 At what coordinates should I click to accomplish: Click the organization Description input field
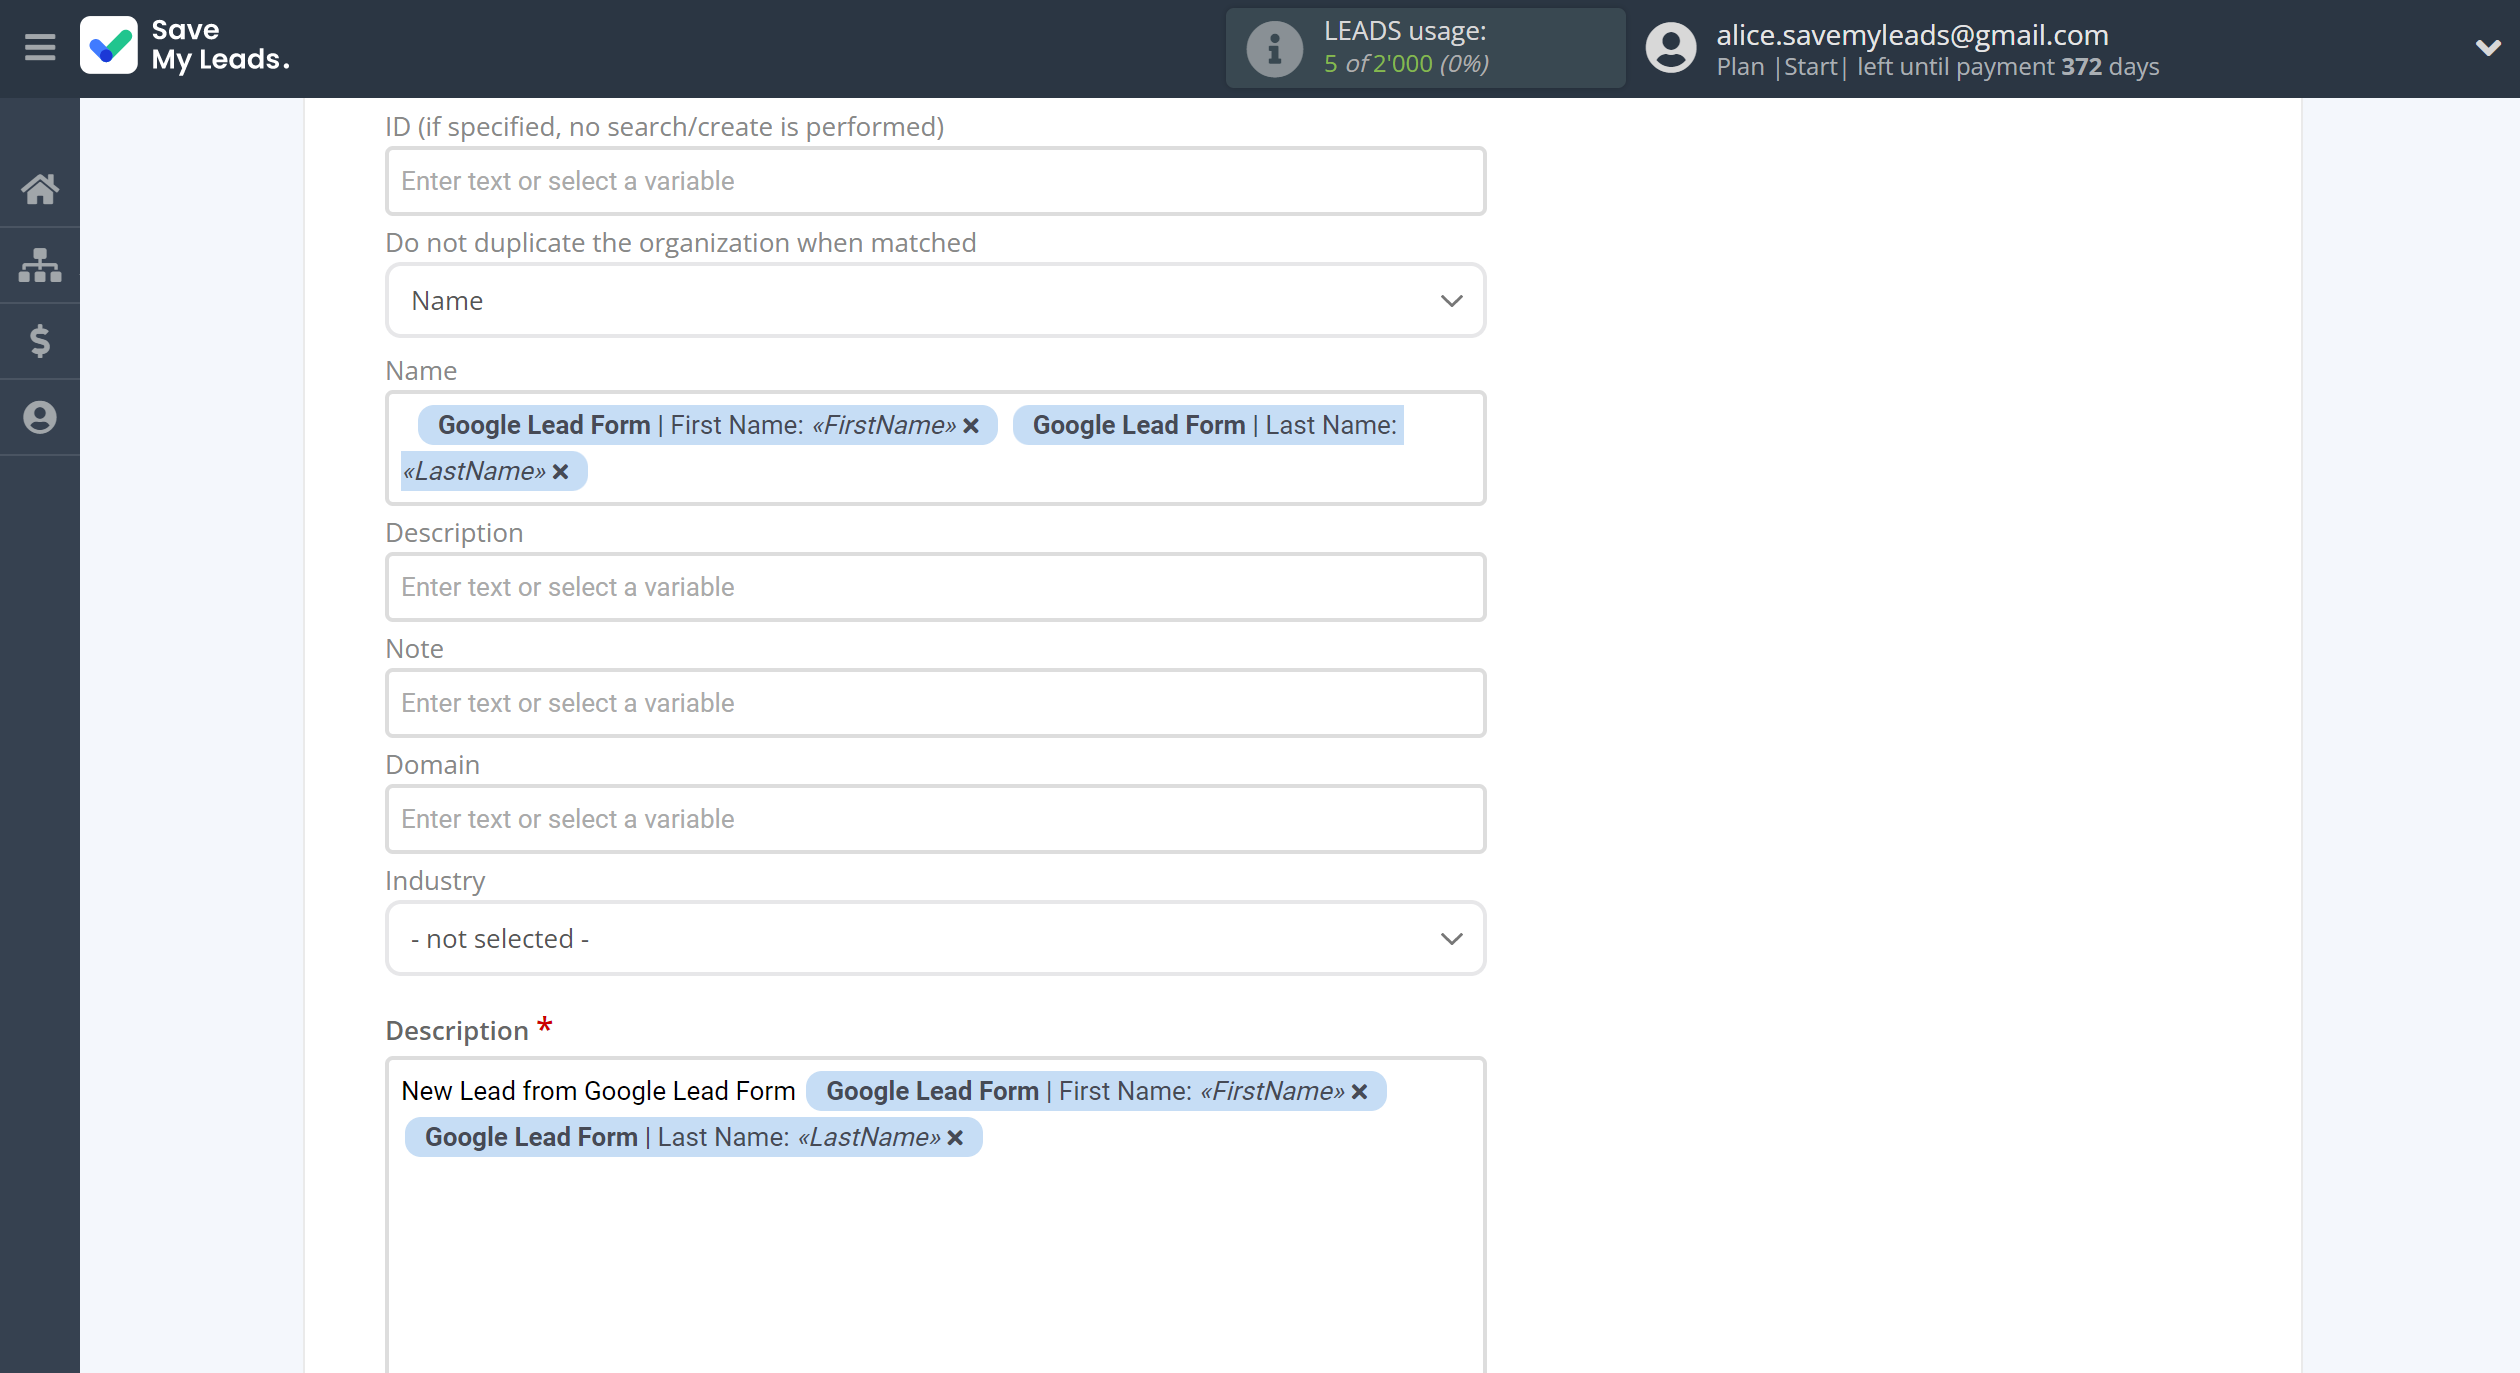[935, 587]
